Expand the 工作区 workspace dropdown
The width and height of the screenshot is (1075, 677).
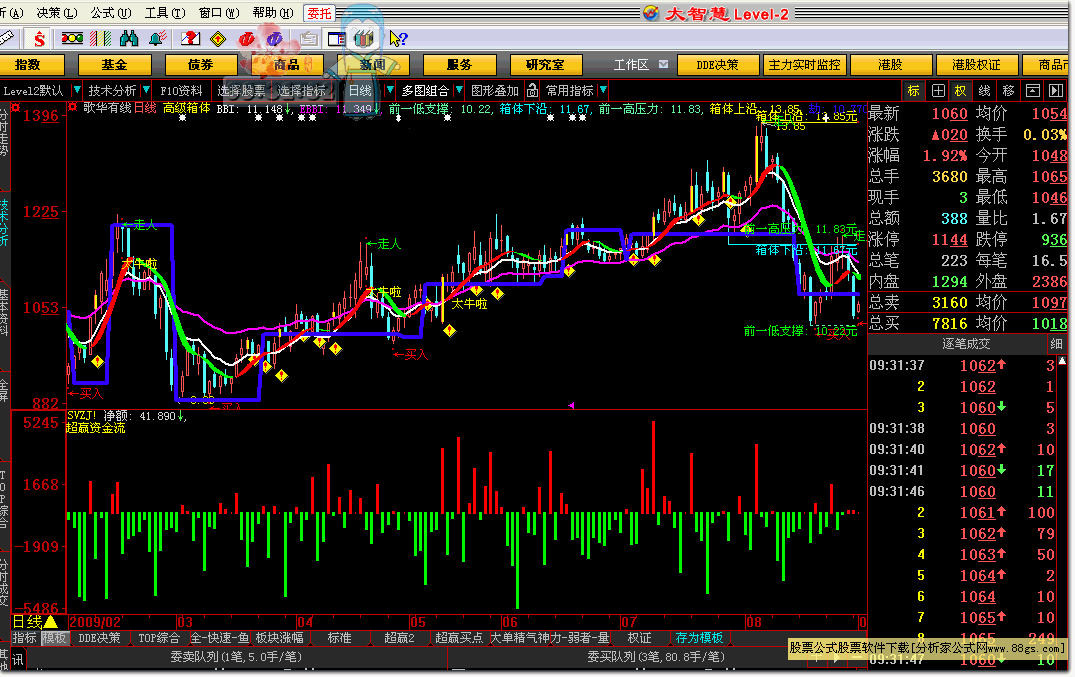663,64
